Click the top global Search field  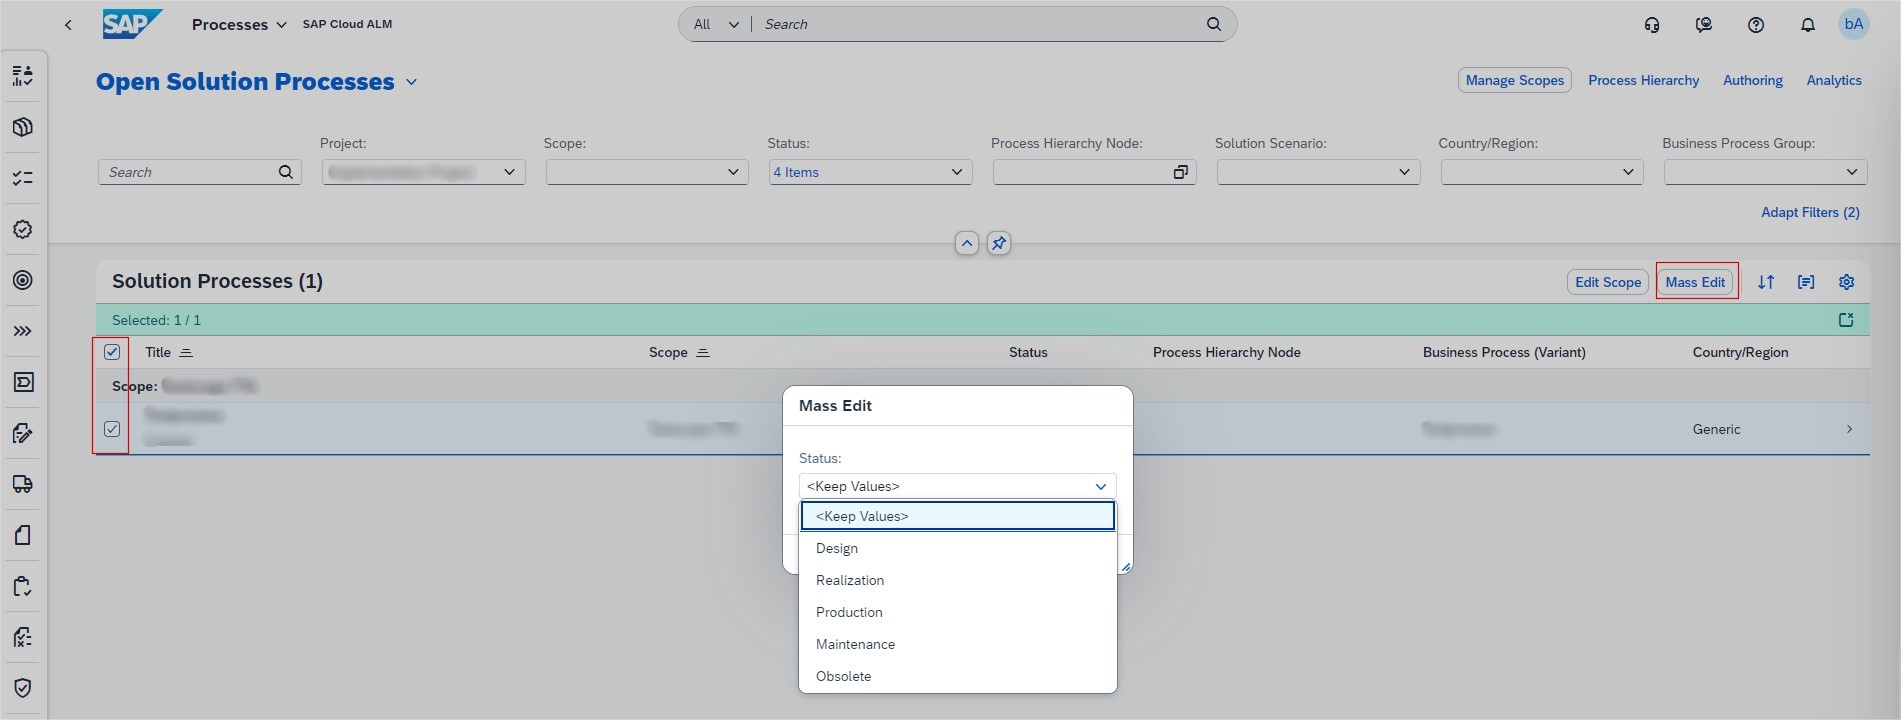(x=980, y=24)
